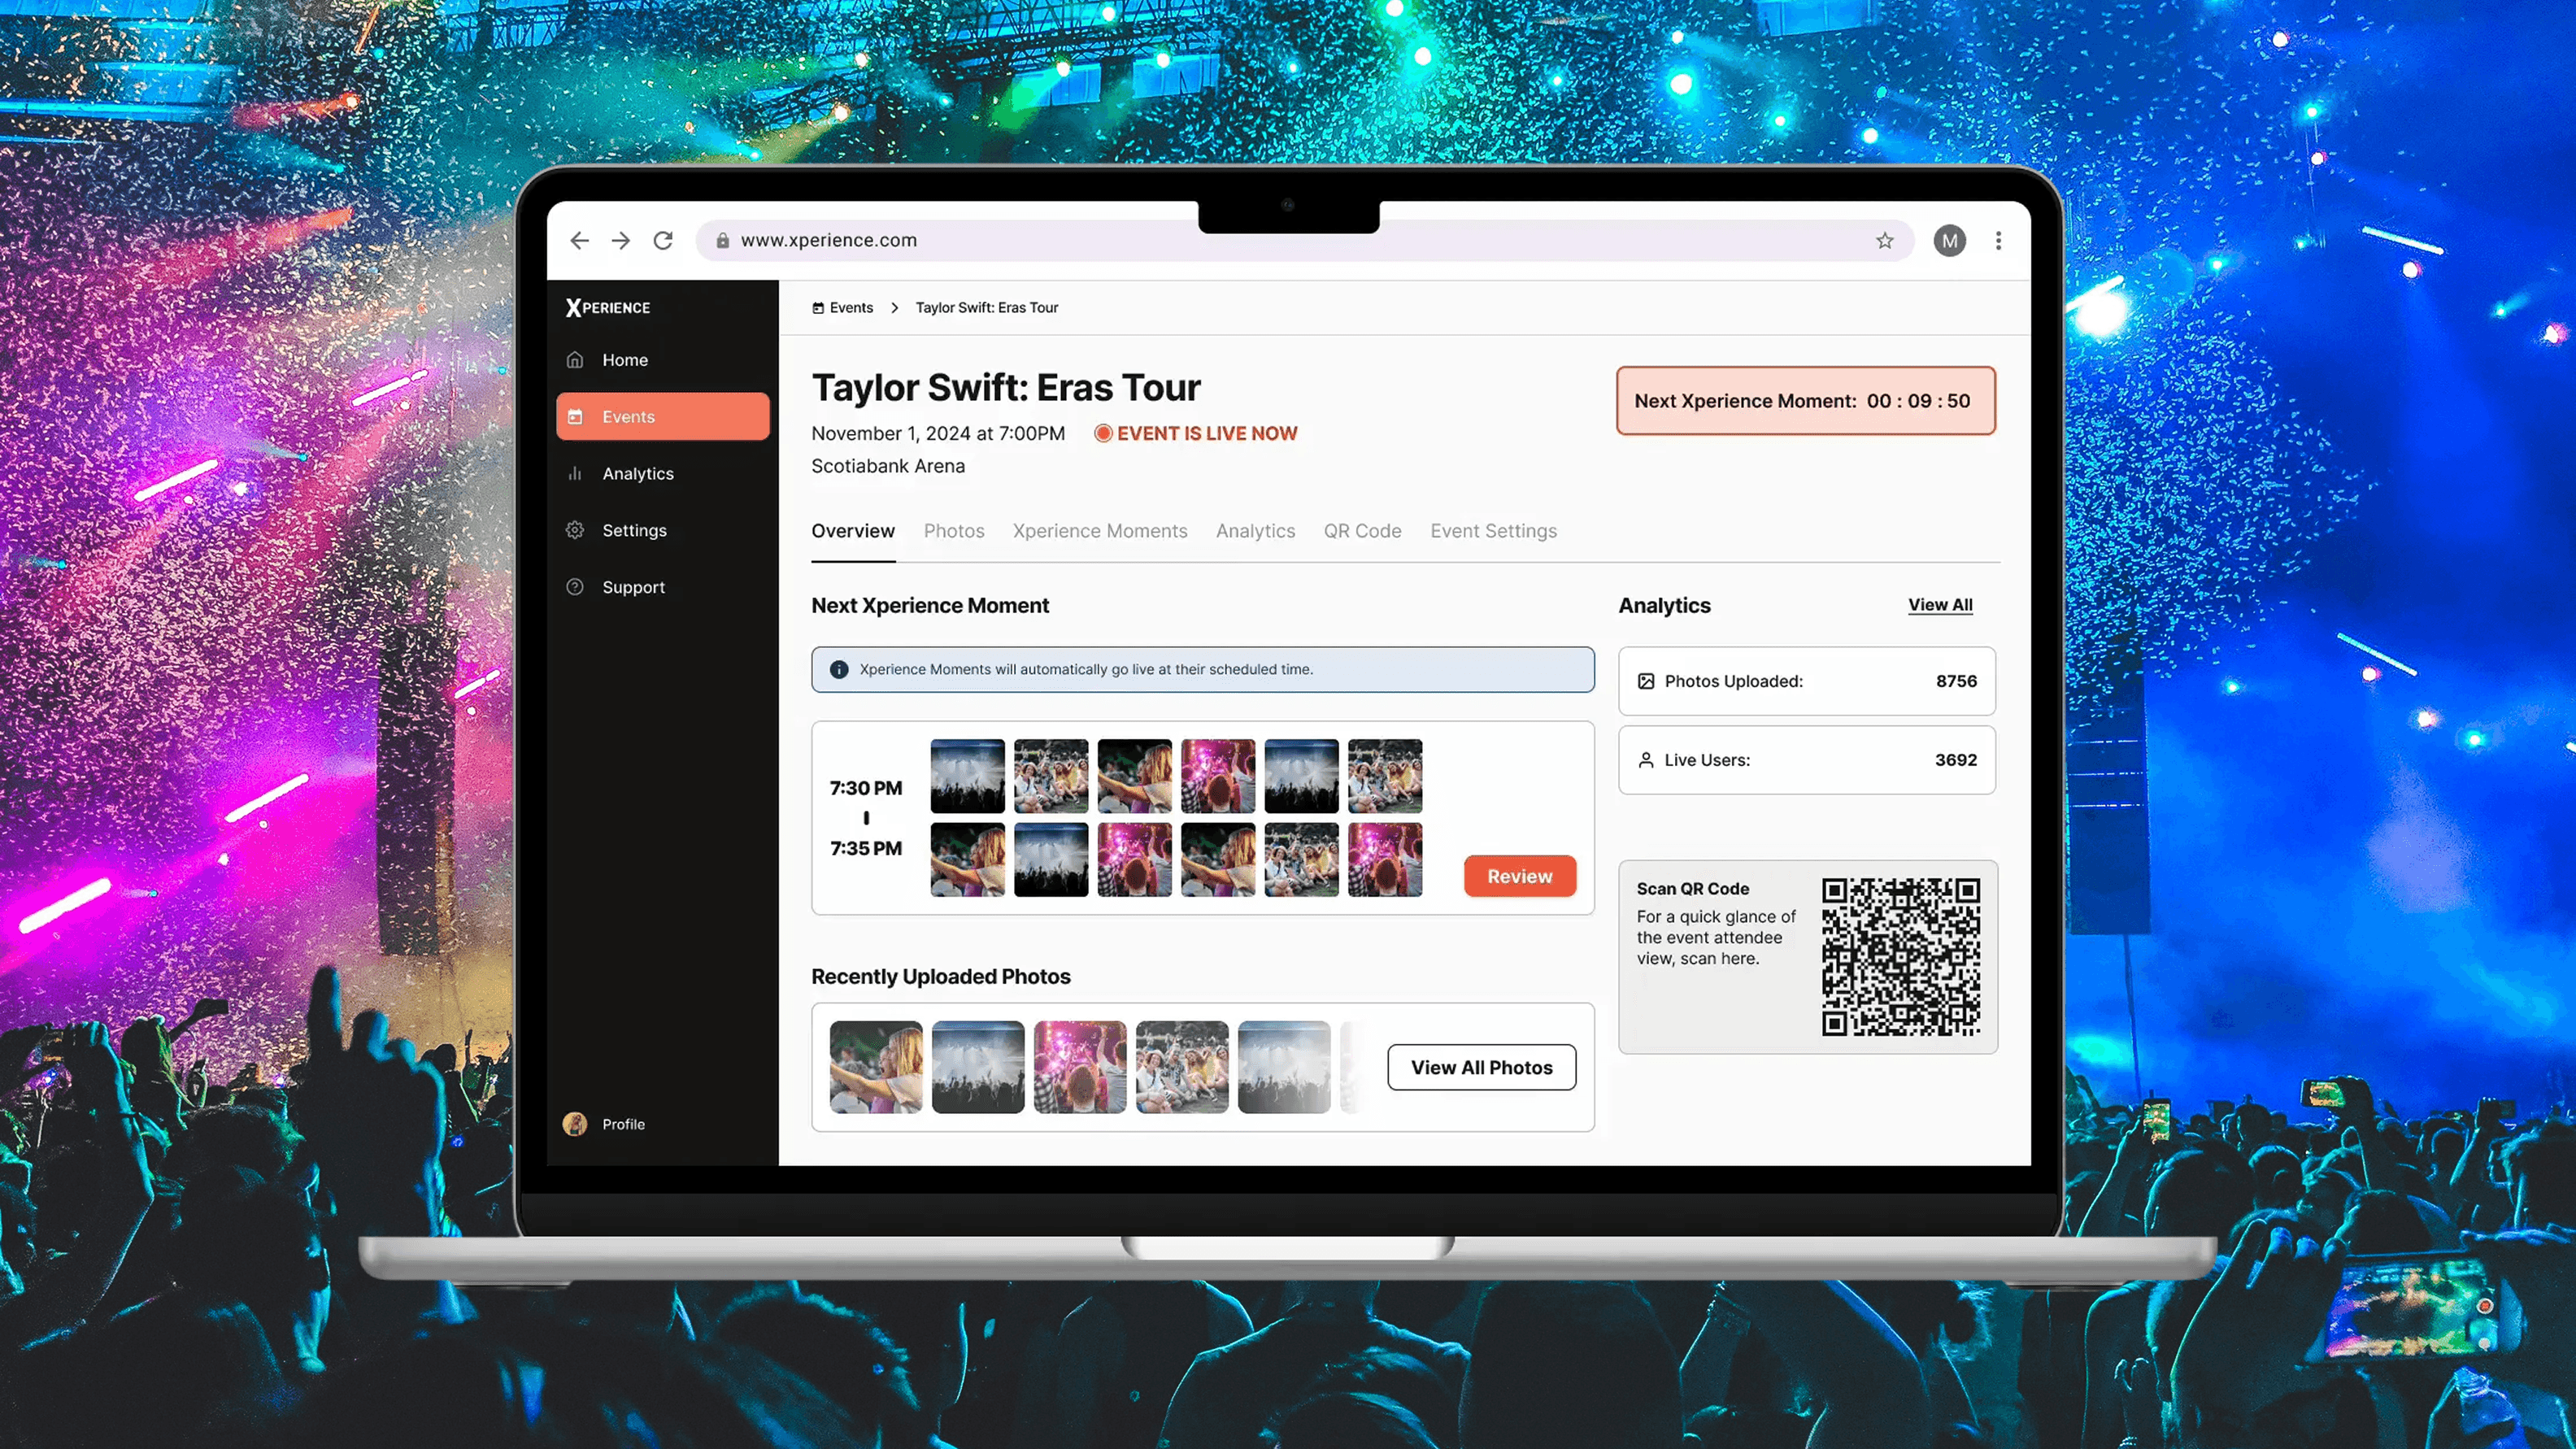The image size is (2576, 1449).
Task: Click the info icon in the notice banner
Action: [x=839, y=670]
